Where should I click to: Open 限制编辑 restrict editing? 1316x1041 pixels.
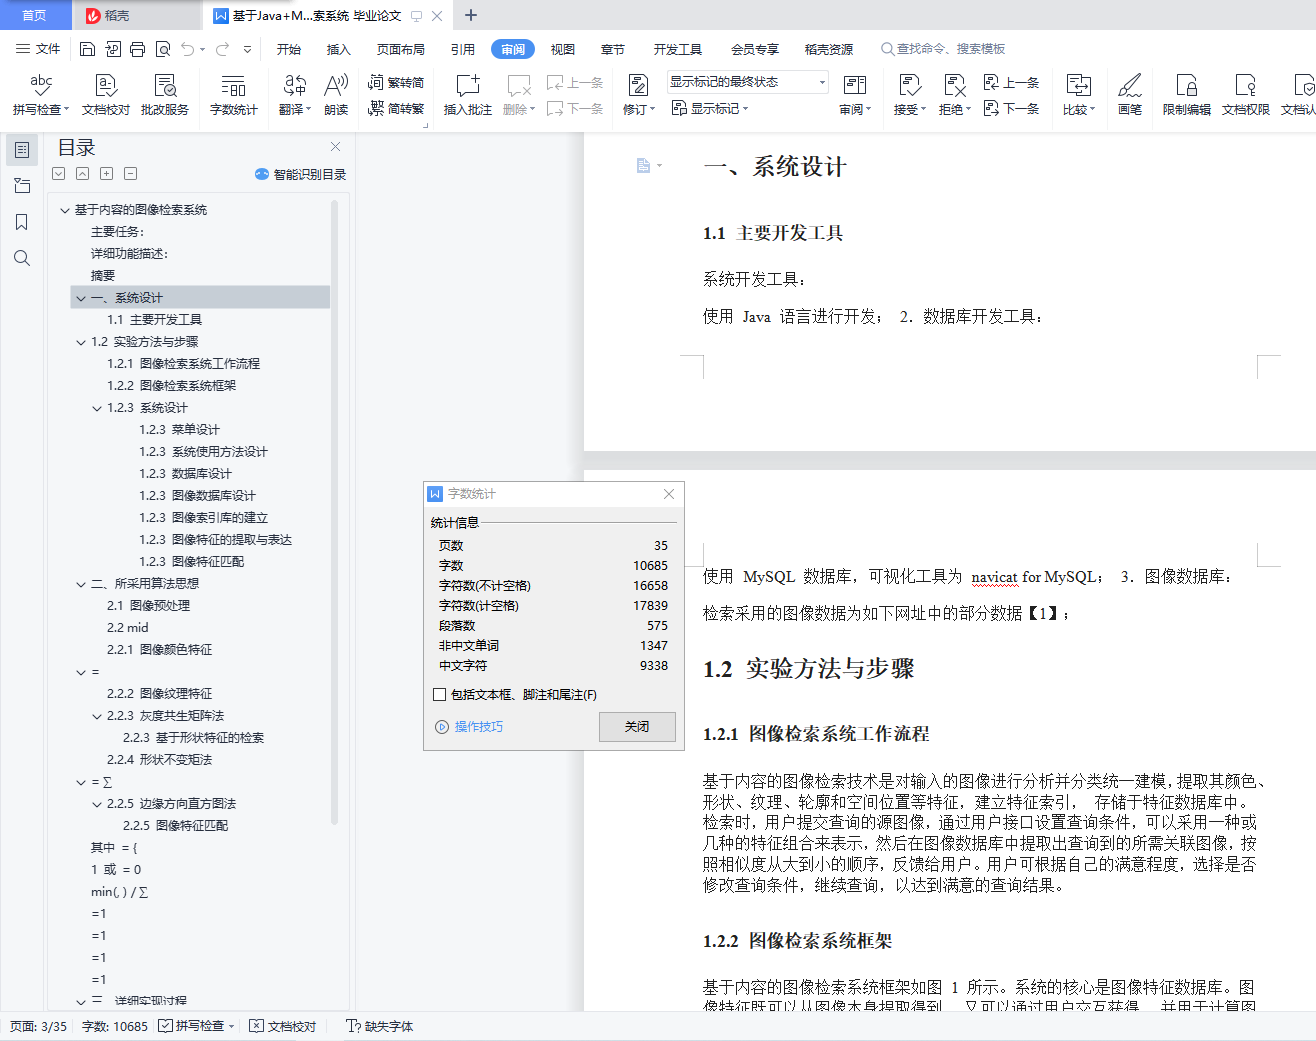tap(1187, 95)
